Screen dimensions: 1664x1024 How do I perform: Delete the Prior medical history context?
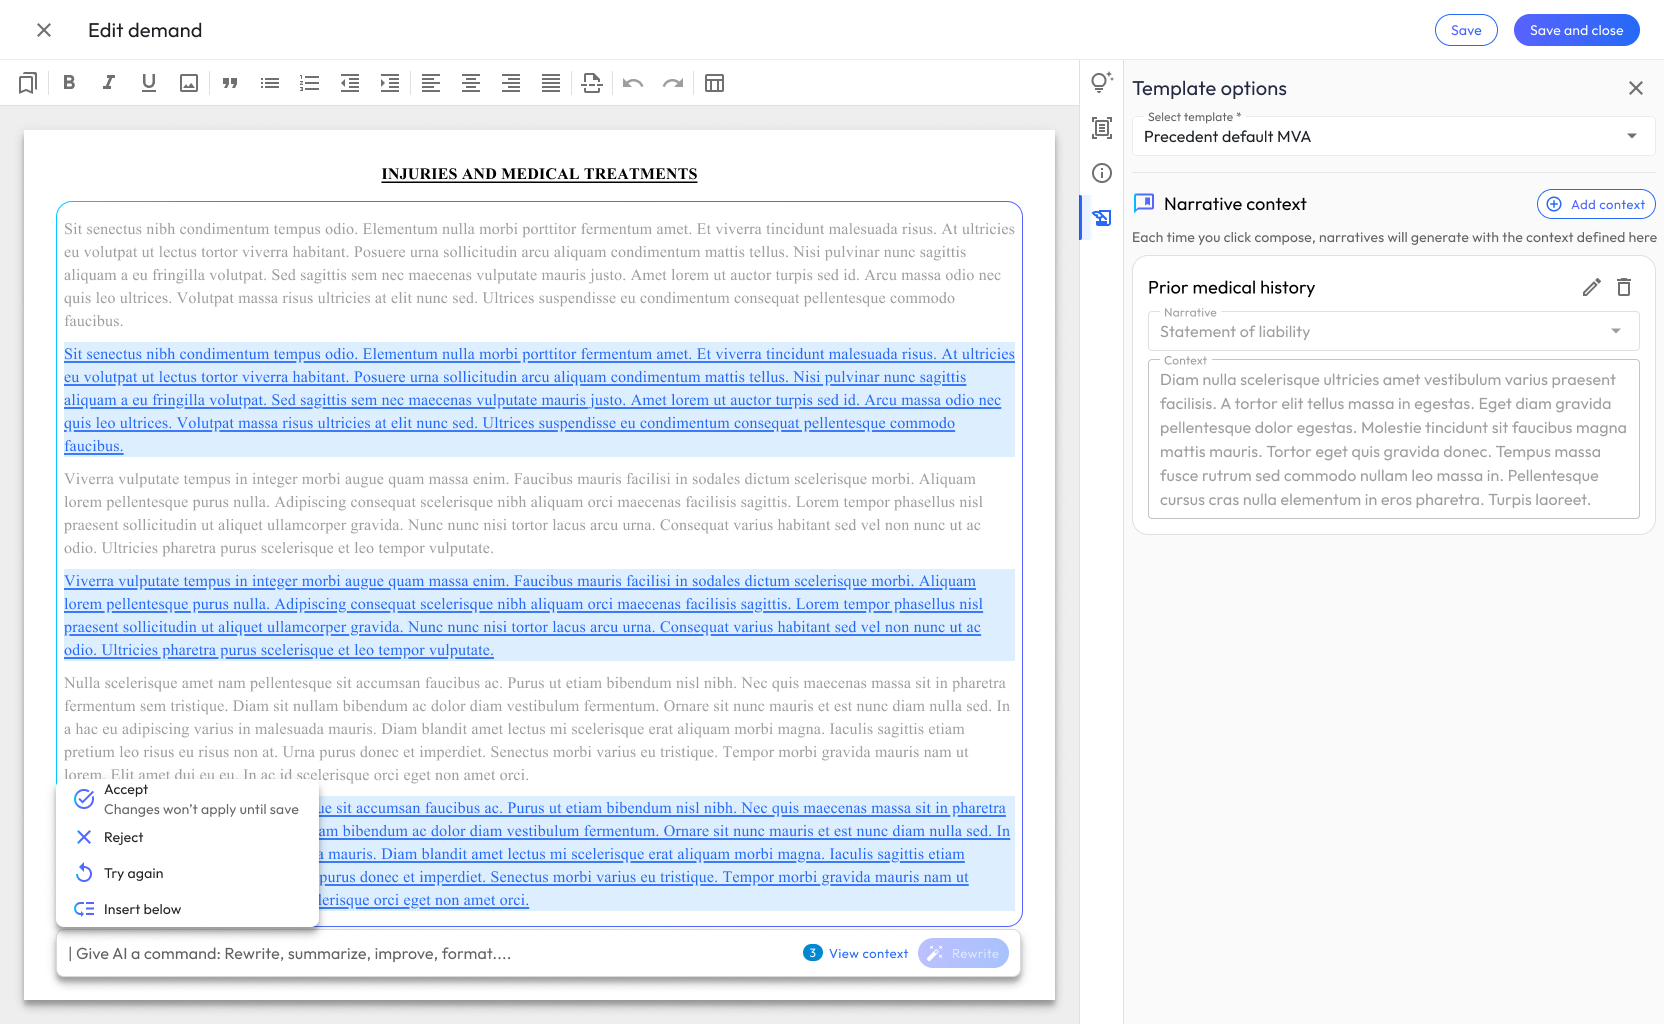1624,287
